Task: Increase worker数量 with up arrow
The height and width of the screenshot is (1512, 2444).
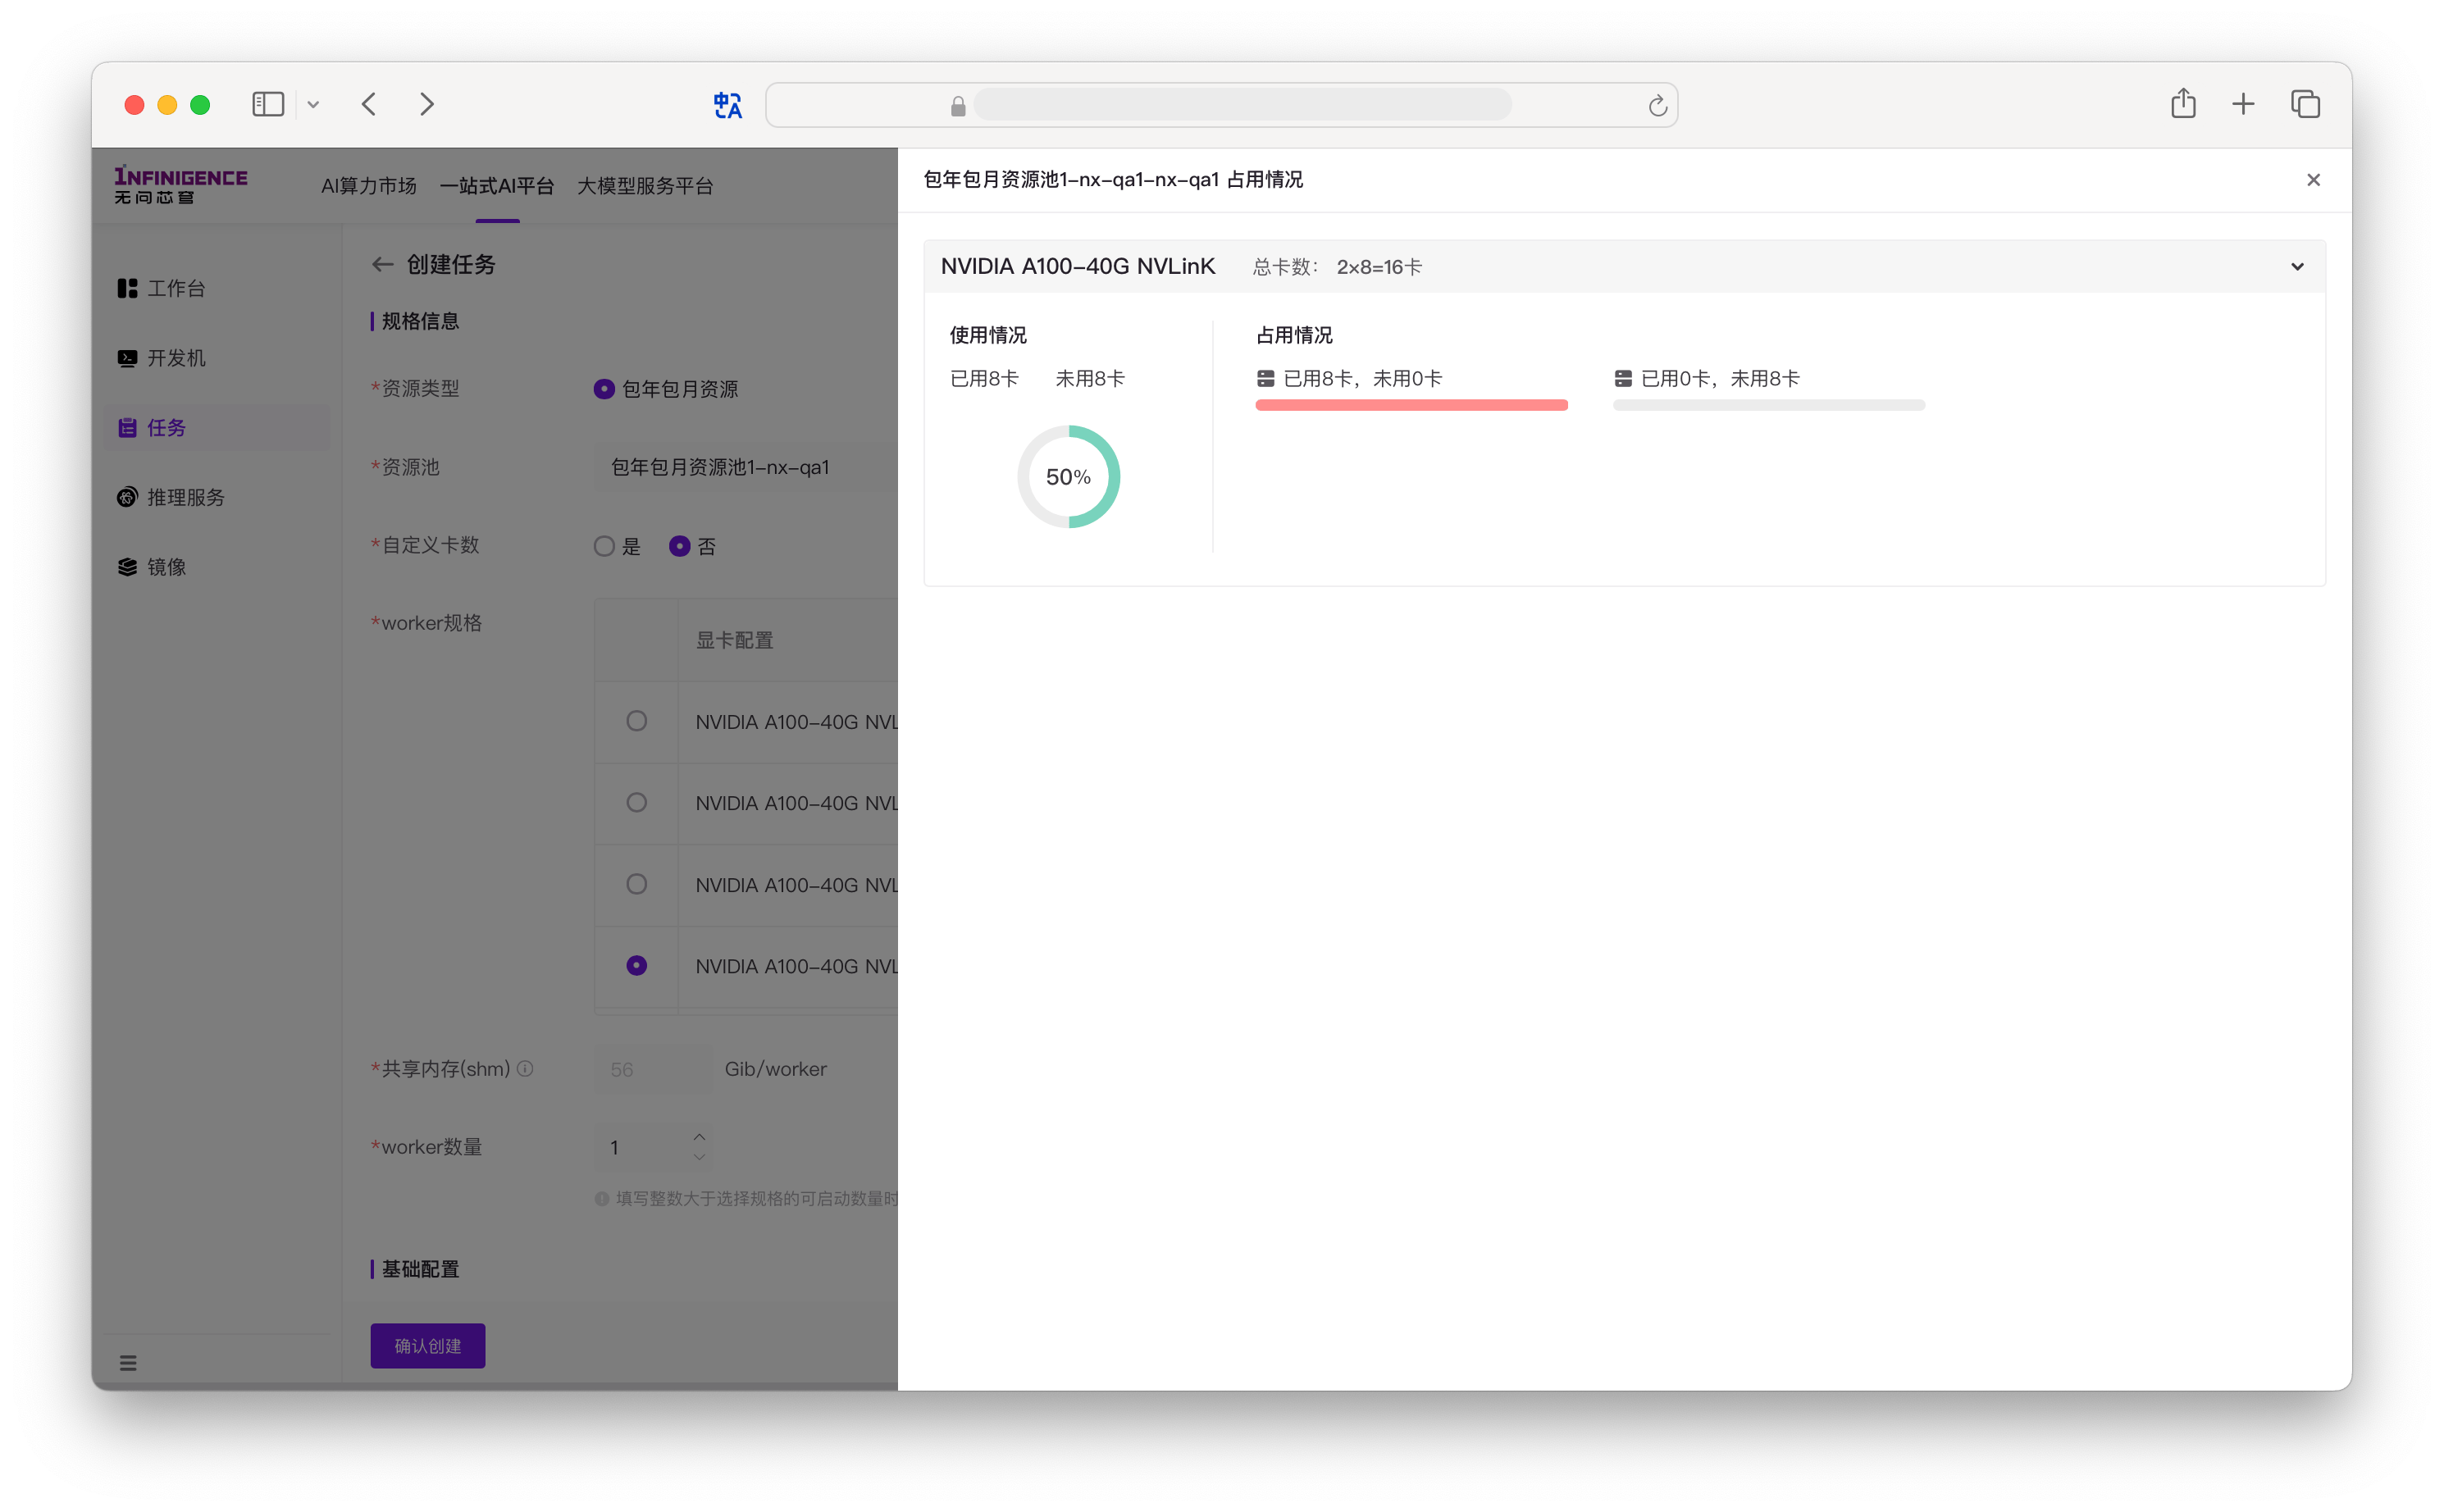Action: click(x=699, y=1137)
